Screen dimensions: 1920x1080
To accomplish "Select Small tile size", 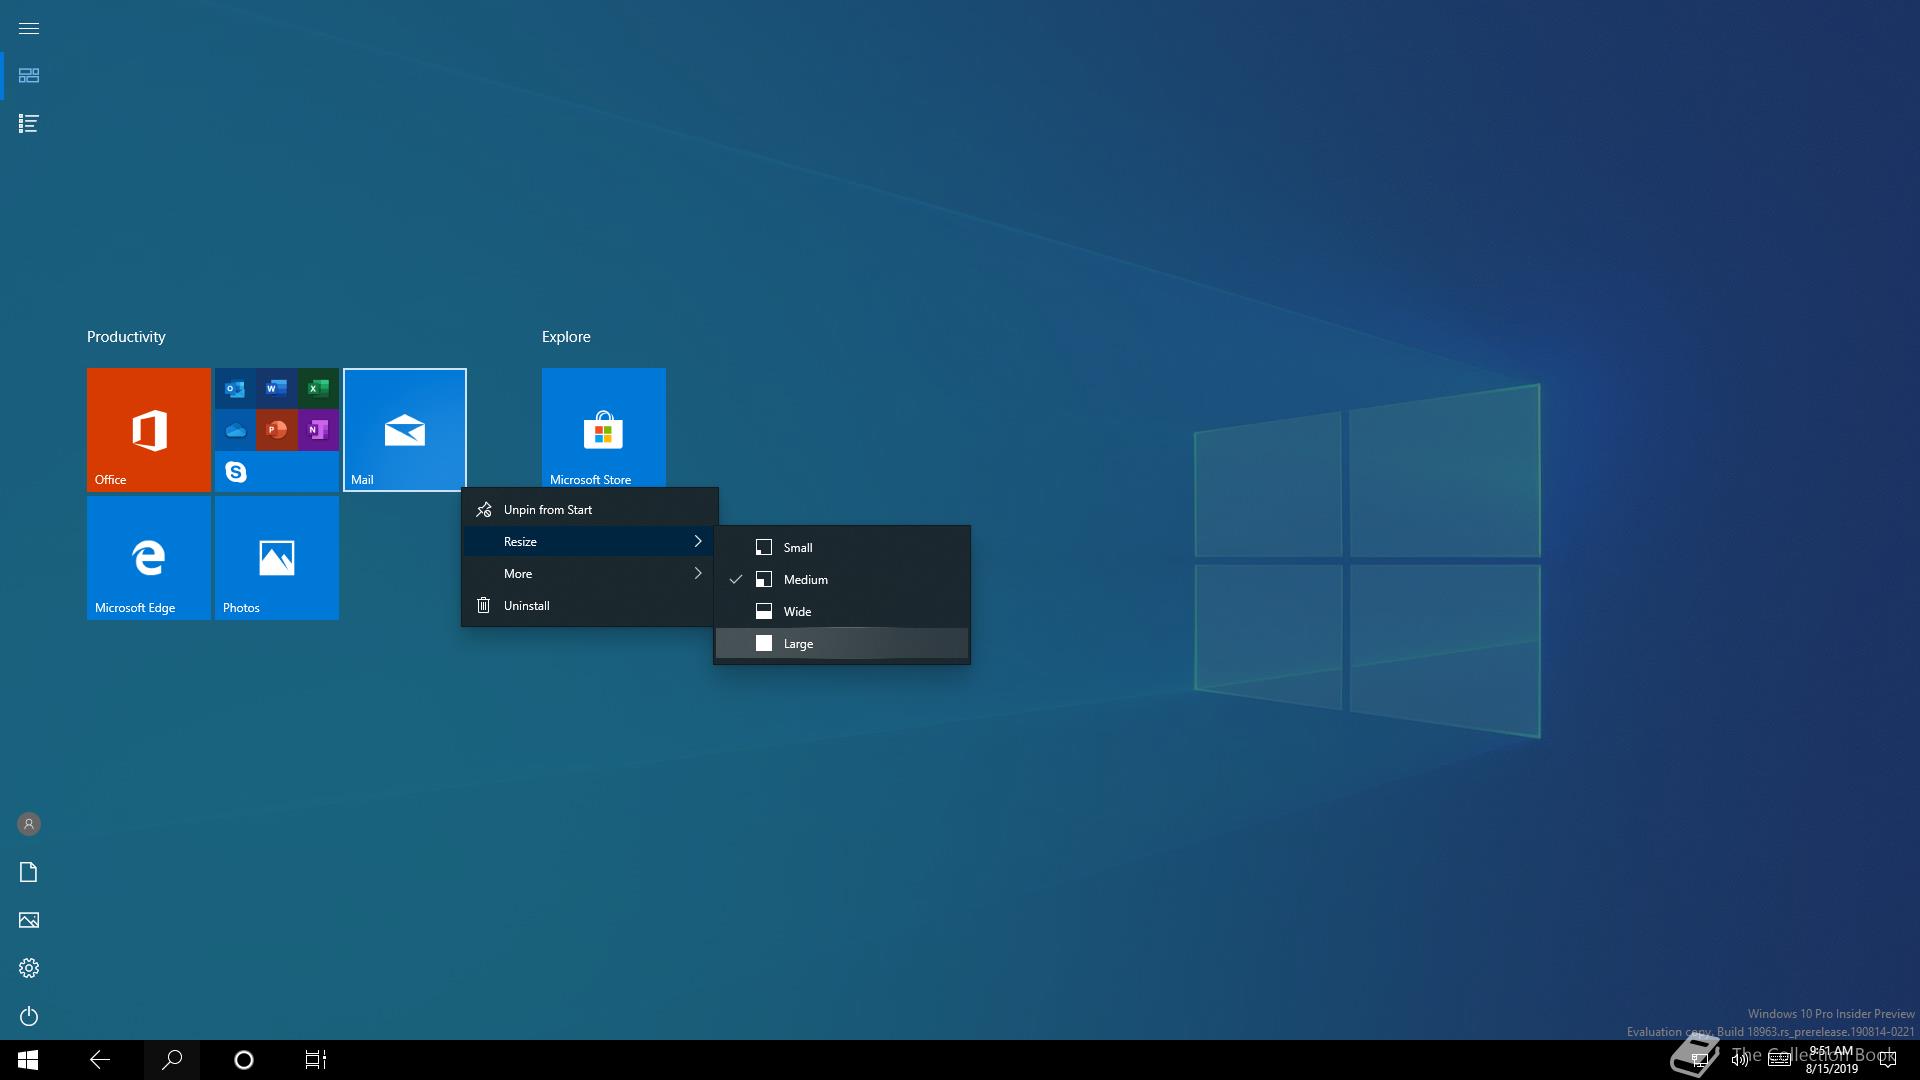I will [842, 548].
